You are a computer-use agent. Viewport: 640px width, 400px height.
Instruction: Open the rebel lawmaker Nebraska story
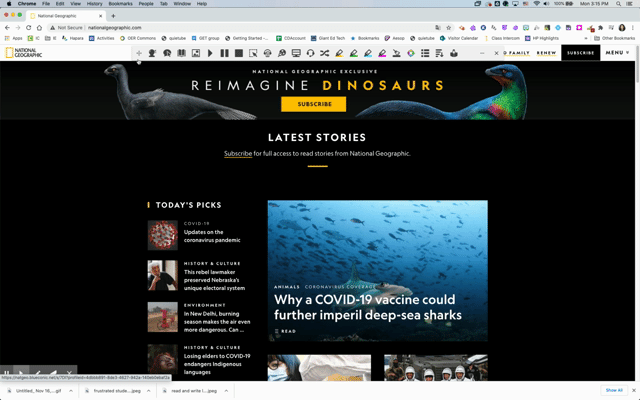(214, 280)
